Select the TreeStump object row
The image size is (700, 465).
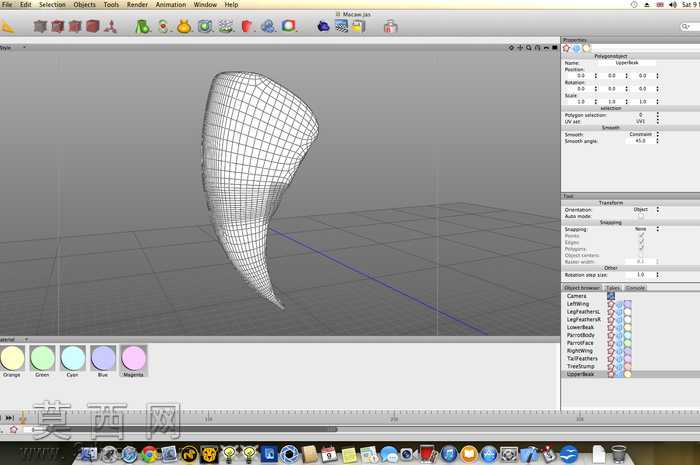630,366
